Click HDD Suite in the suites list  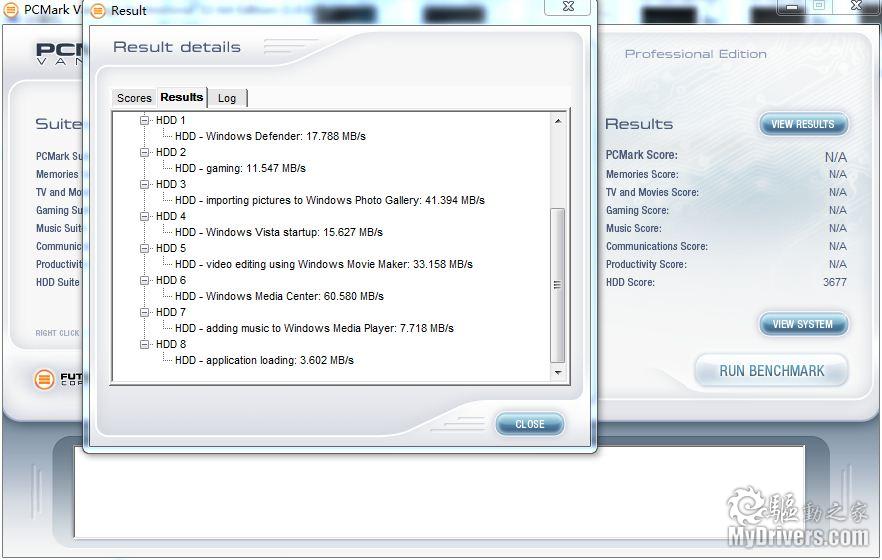point(58,282)
